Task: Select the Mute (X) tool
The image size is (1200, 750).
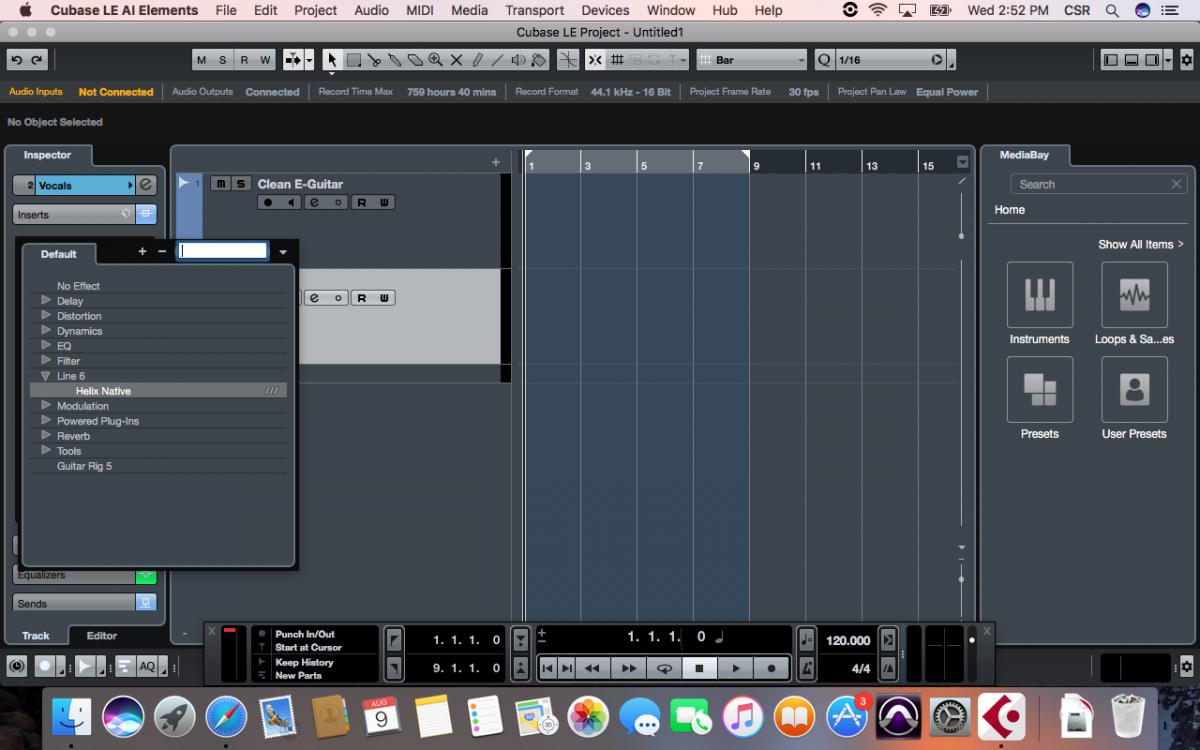Action: pos(456,60)
